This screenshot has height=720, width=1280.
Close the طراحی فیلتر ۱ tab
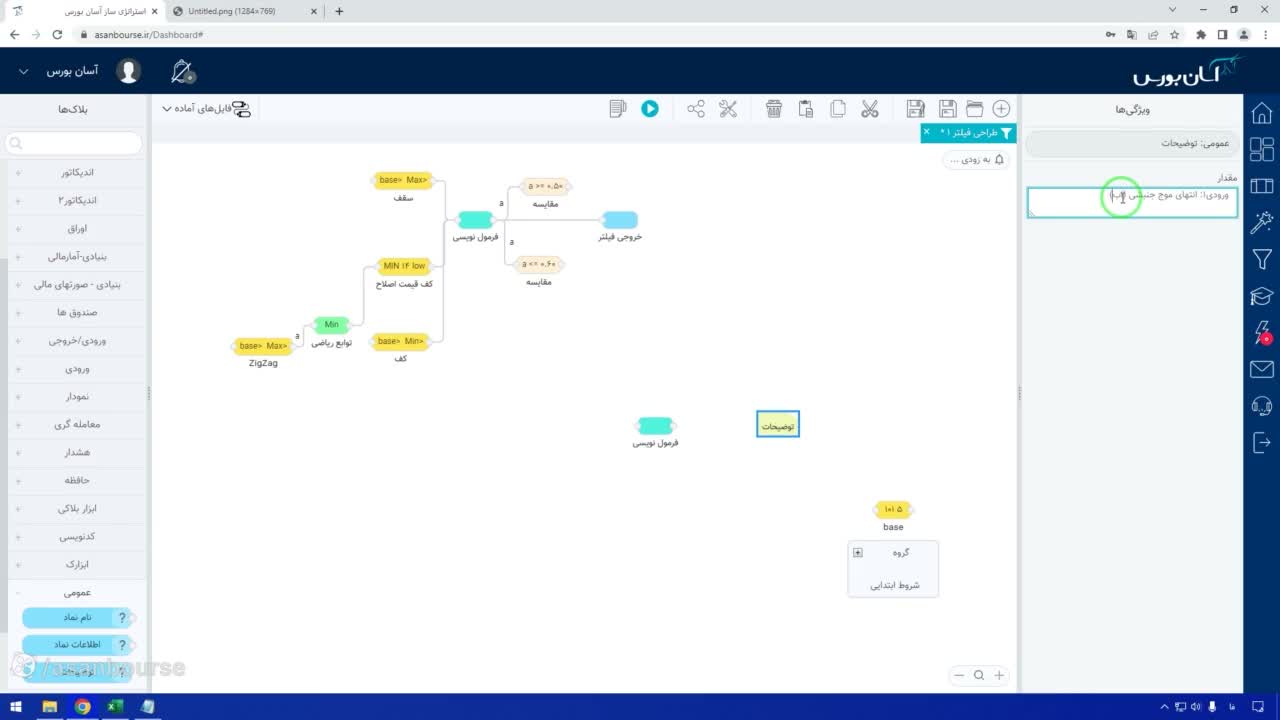click(926, 132)
